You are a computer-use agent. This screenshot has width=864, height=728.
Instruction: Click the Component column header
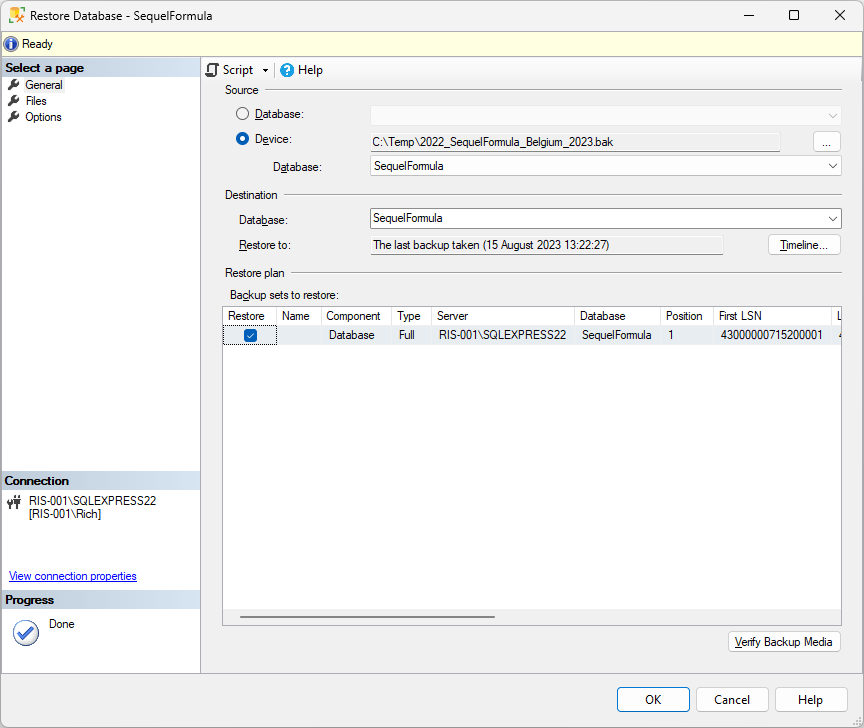356,316
